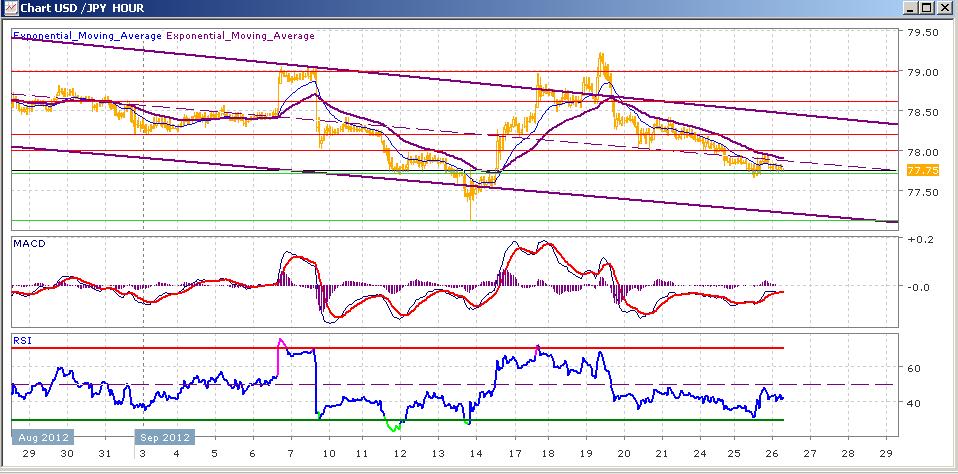Click the +0.2 MACD scale label

coord(920,239)
